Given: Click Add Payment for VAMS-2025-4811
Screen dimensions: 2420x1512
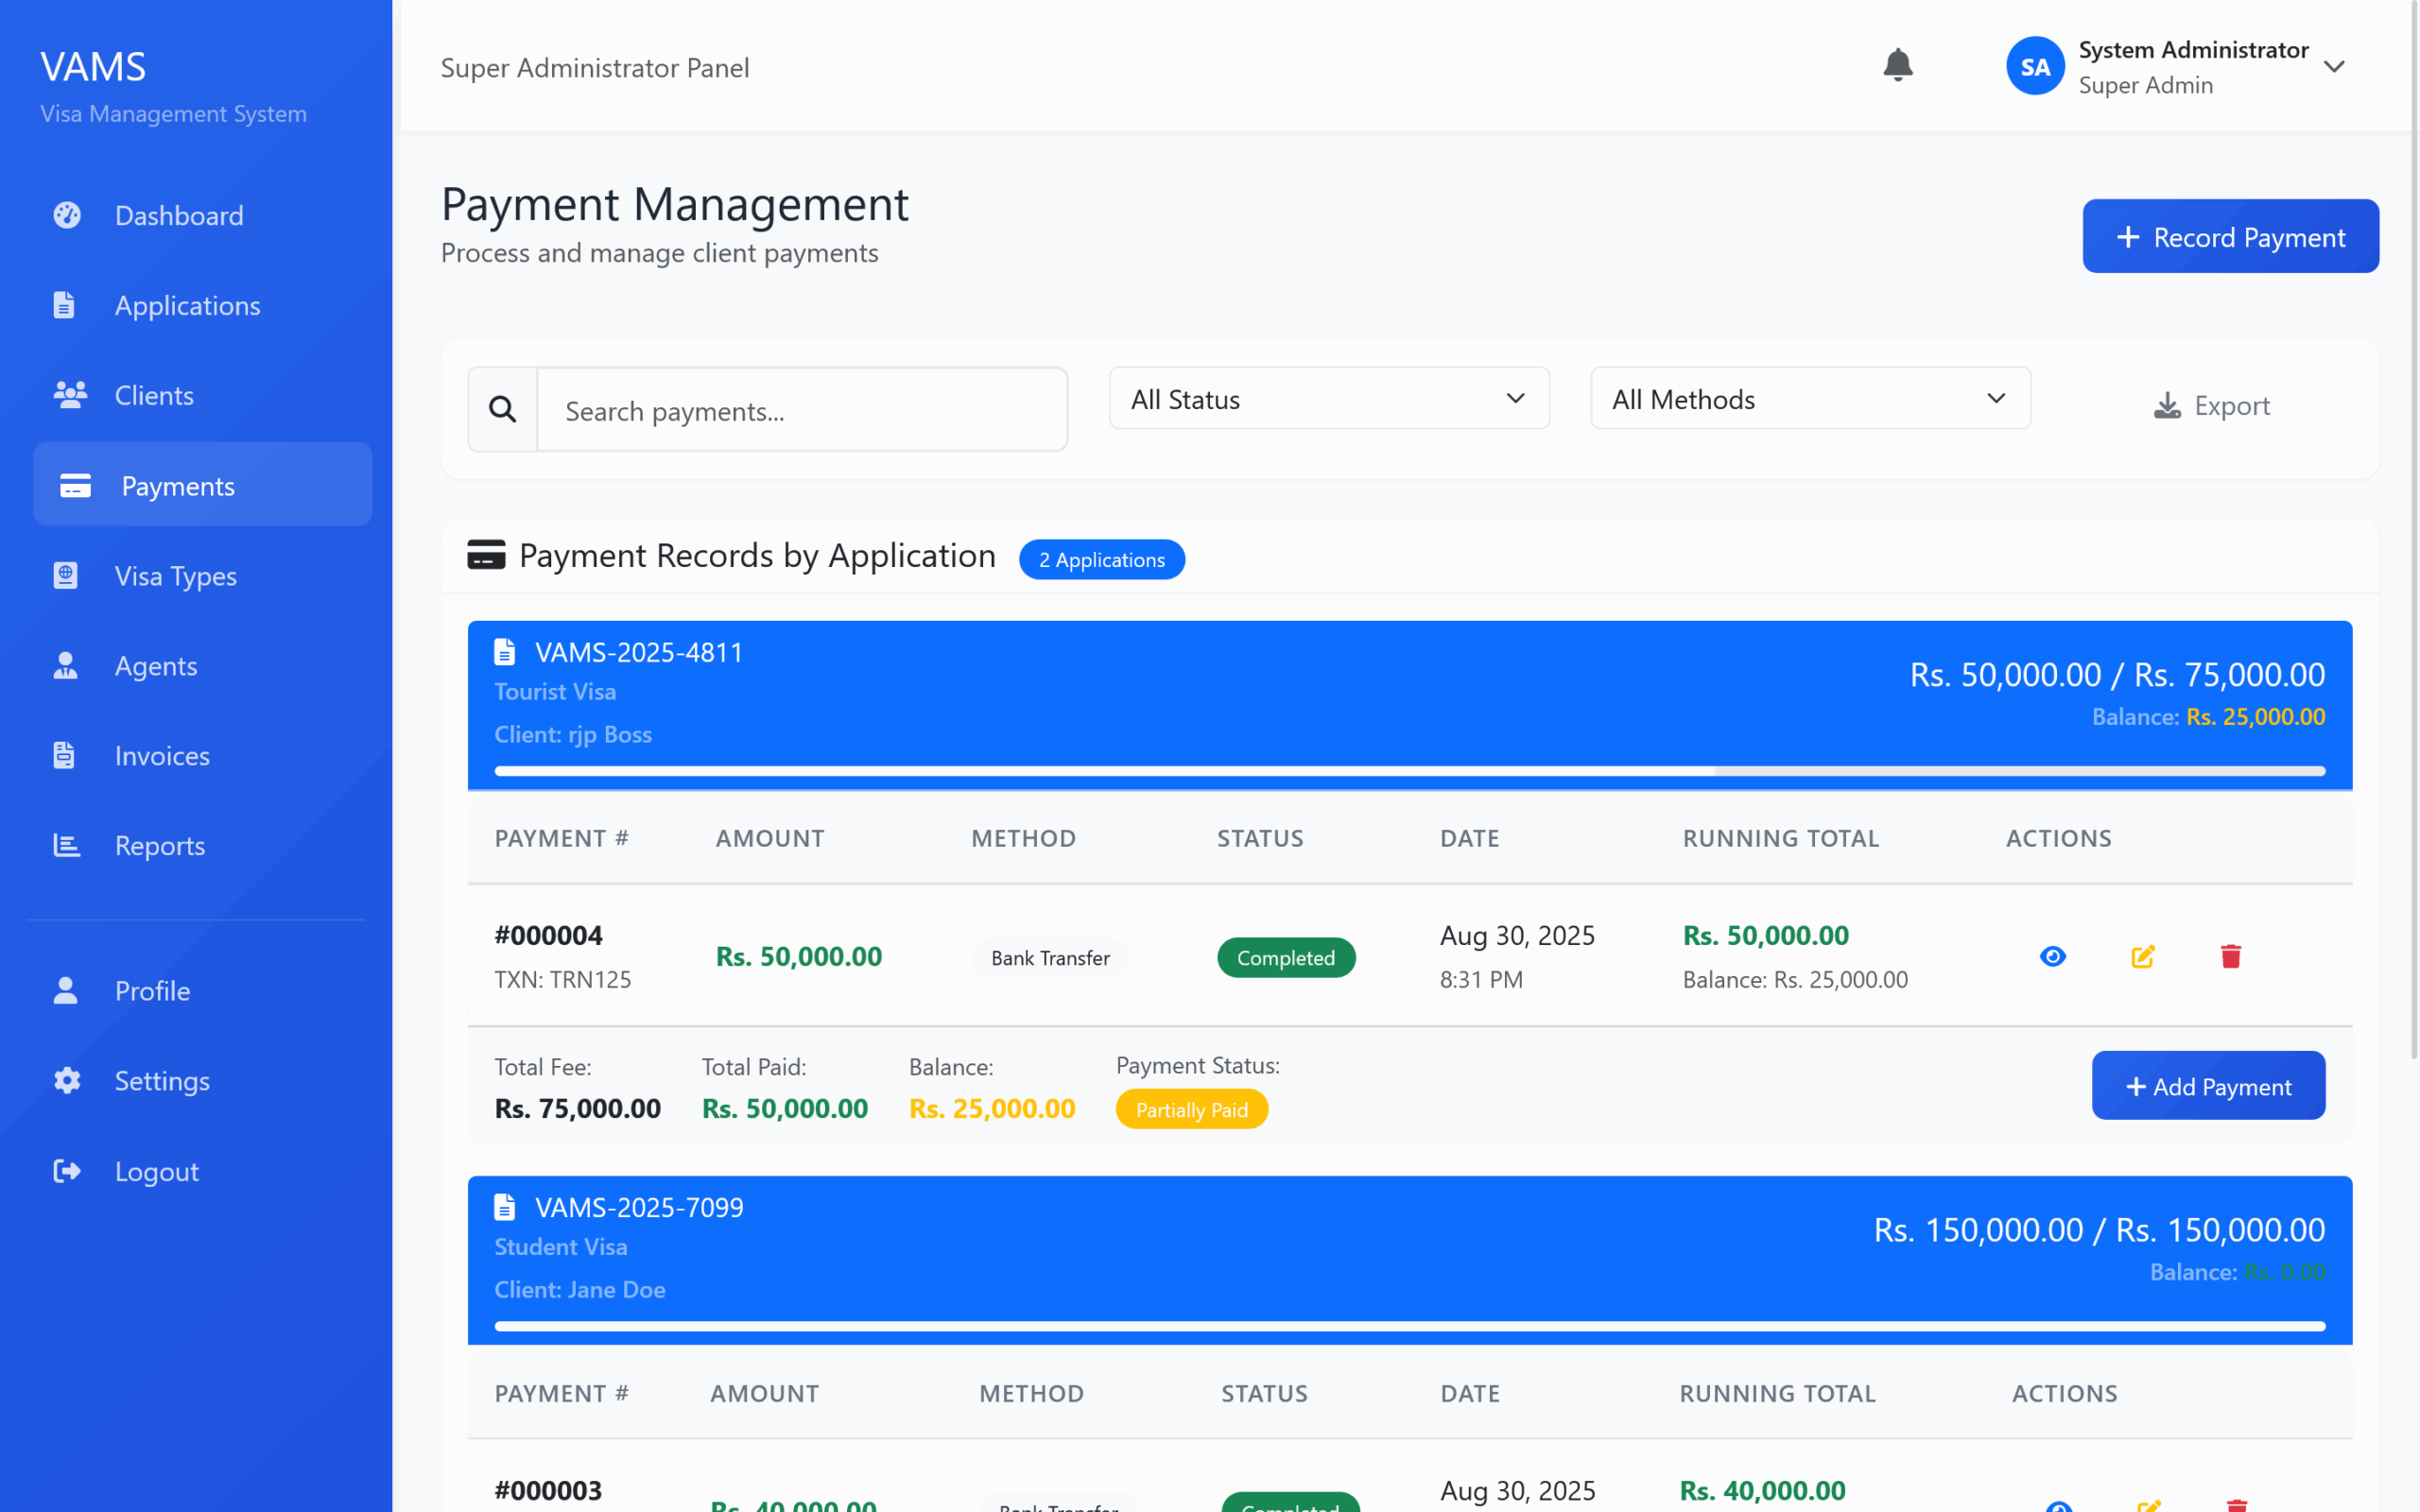Looking at the screenshot, I should (2207, 1086).
